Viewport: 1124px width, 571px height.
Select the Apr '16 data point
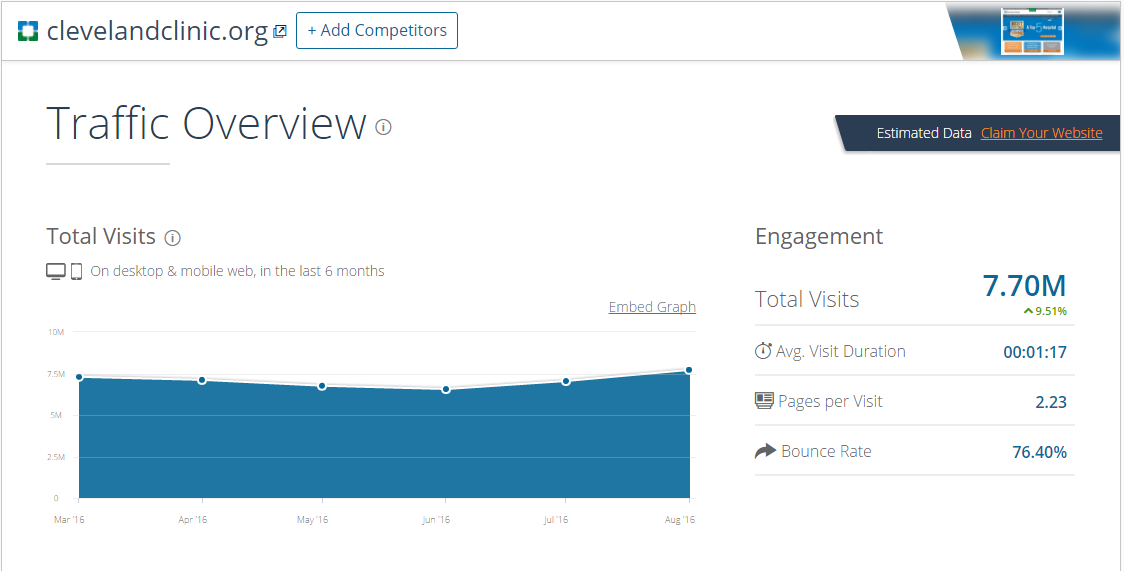[x=202, y=380]
